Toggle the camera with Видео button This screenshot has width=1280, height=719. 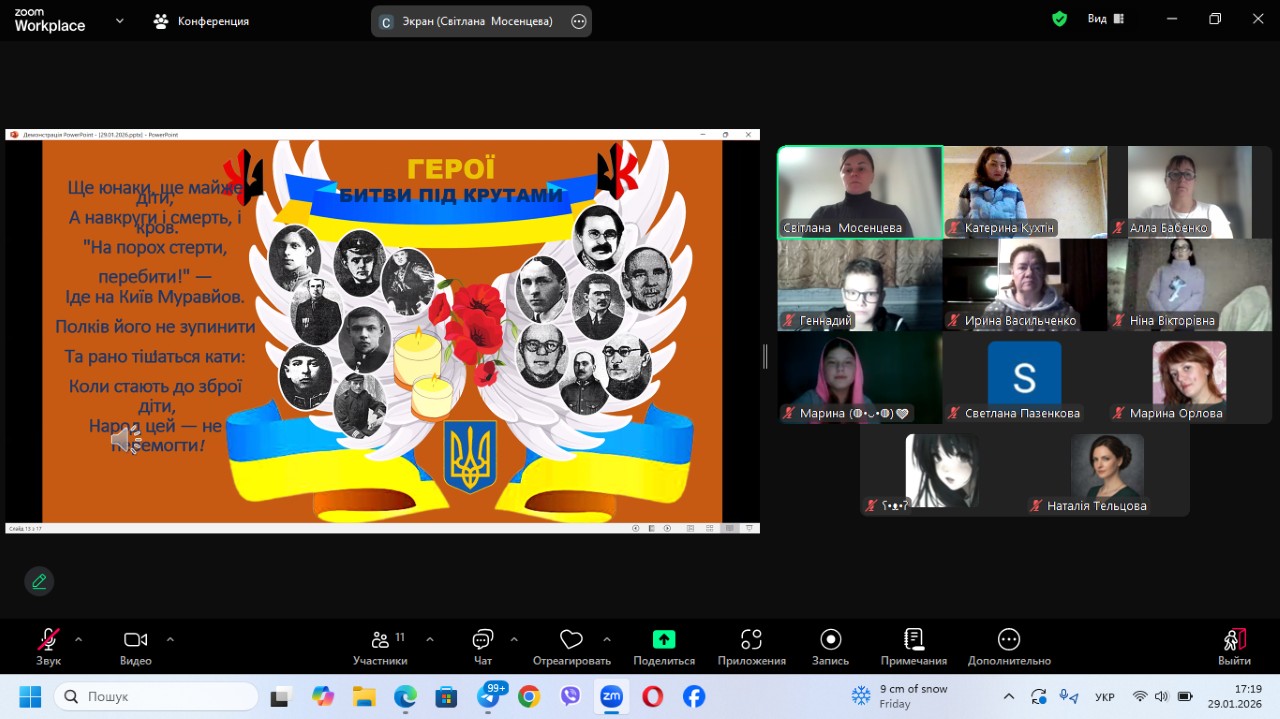point(135,647)
